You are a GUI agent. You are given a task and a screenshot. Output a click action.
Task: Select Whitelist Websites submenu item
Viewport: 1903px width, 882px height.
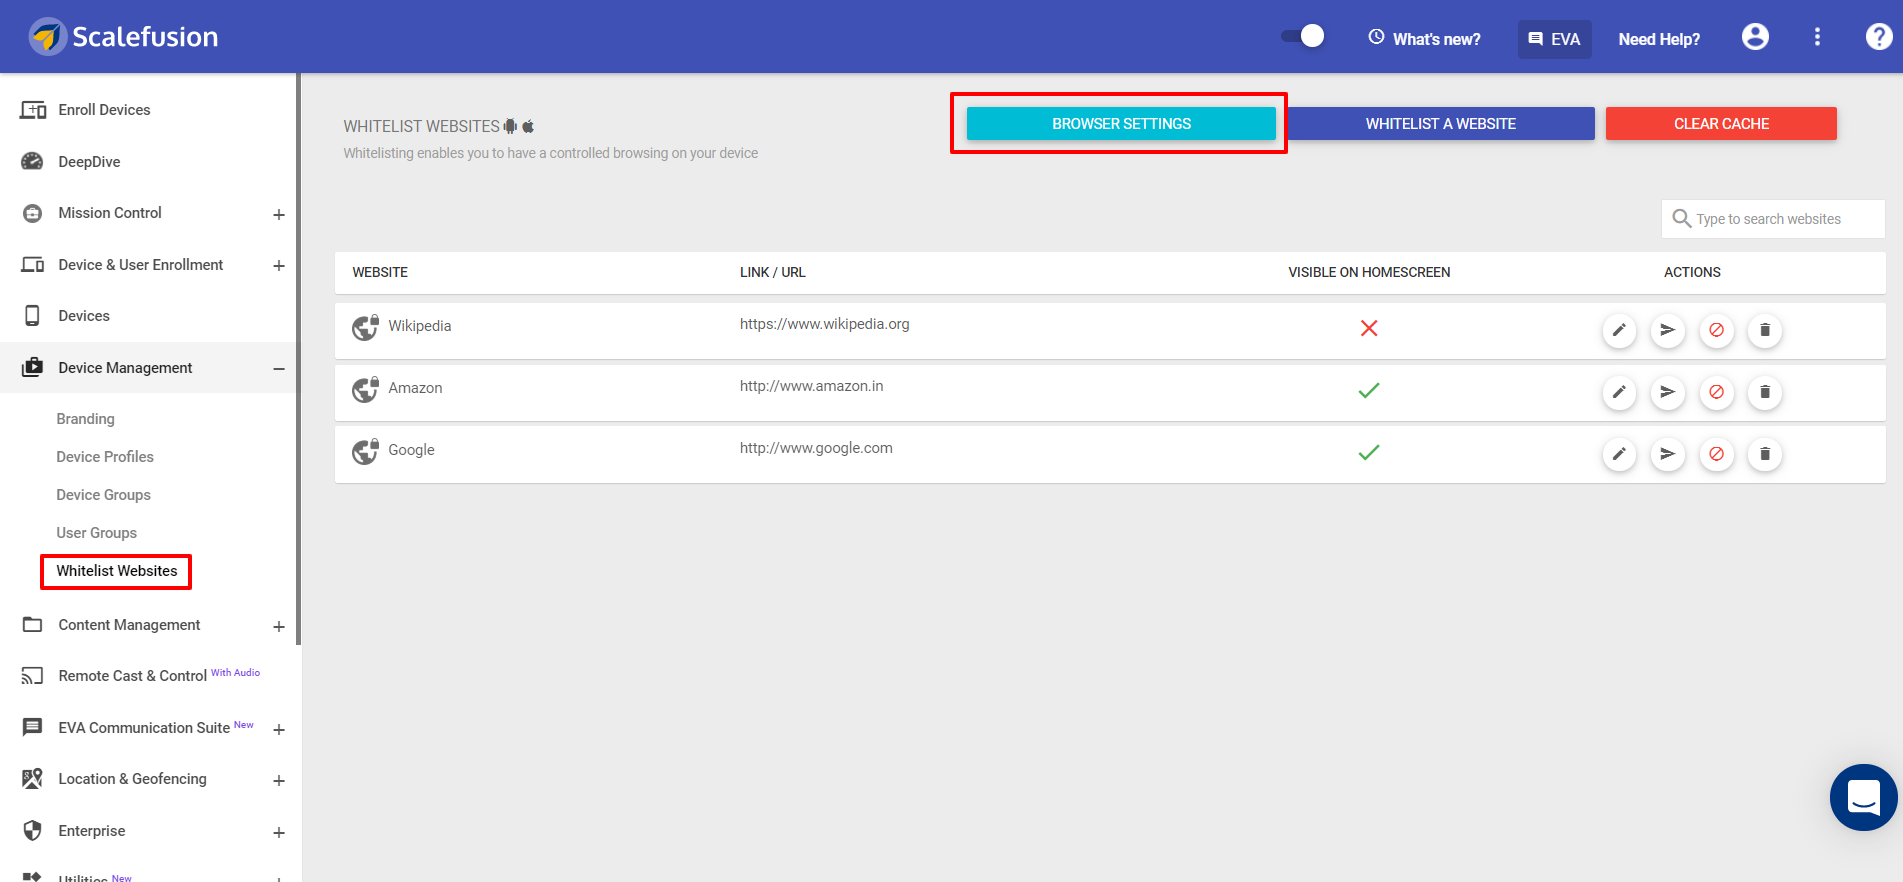117,571
